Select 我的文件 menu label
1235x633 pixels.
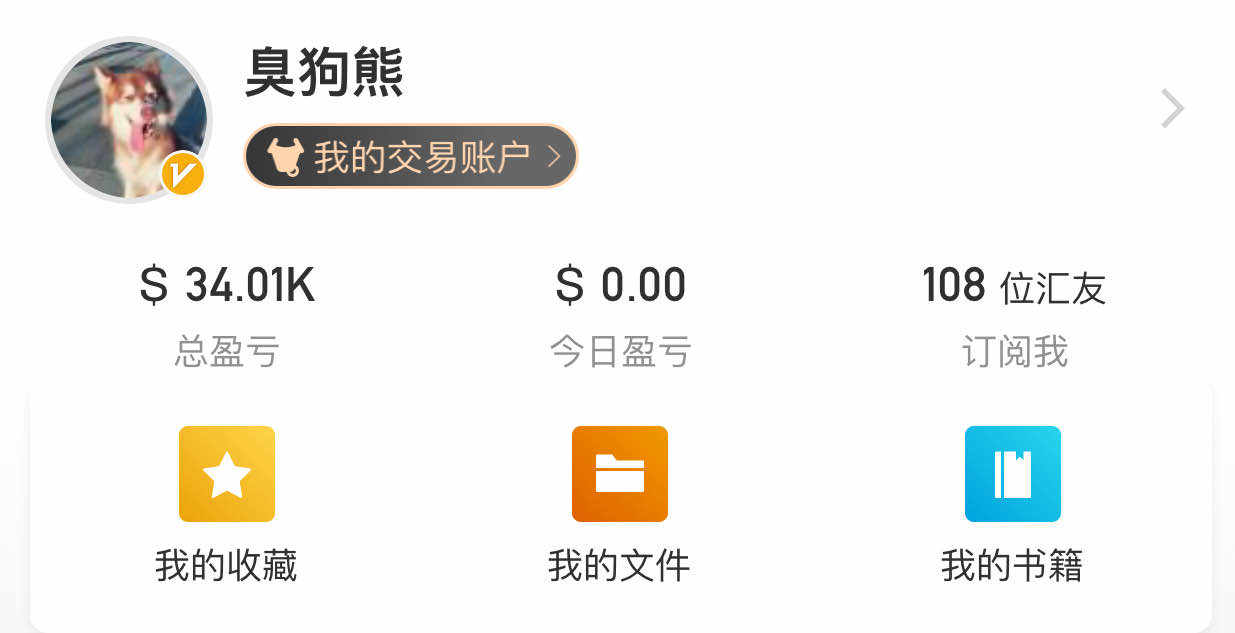(619, 566)
